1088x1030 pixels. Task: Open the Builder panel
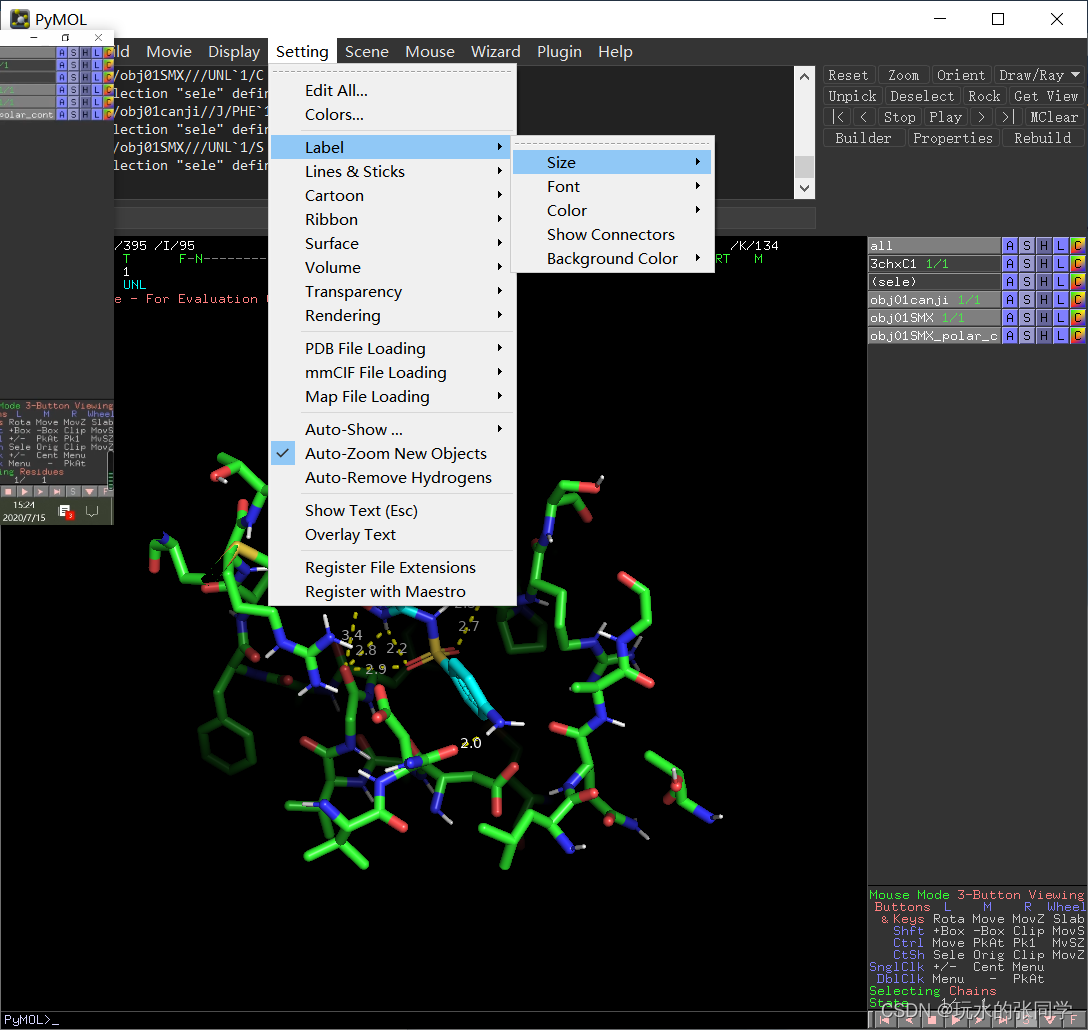(x=863, y=138)
